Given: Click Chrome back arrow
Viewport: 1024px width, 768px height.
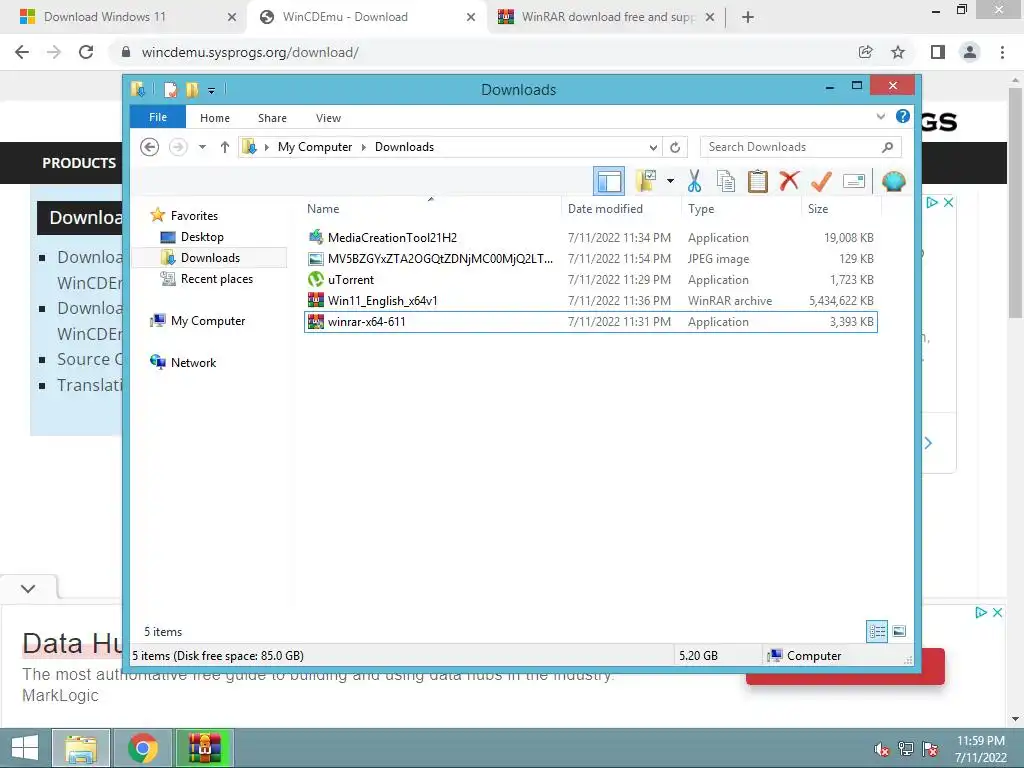Looking at the screenshot, I should pos(22,52).
